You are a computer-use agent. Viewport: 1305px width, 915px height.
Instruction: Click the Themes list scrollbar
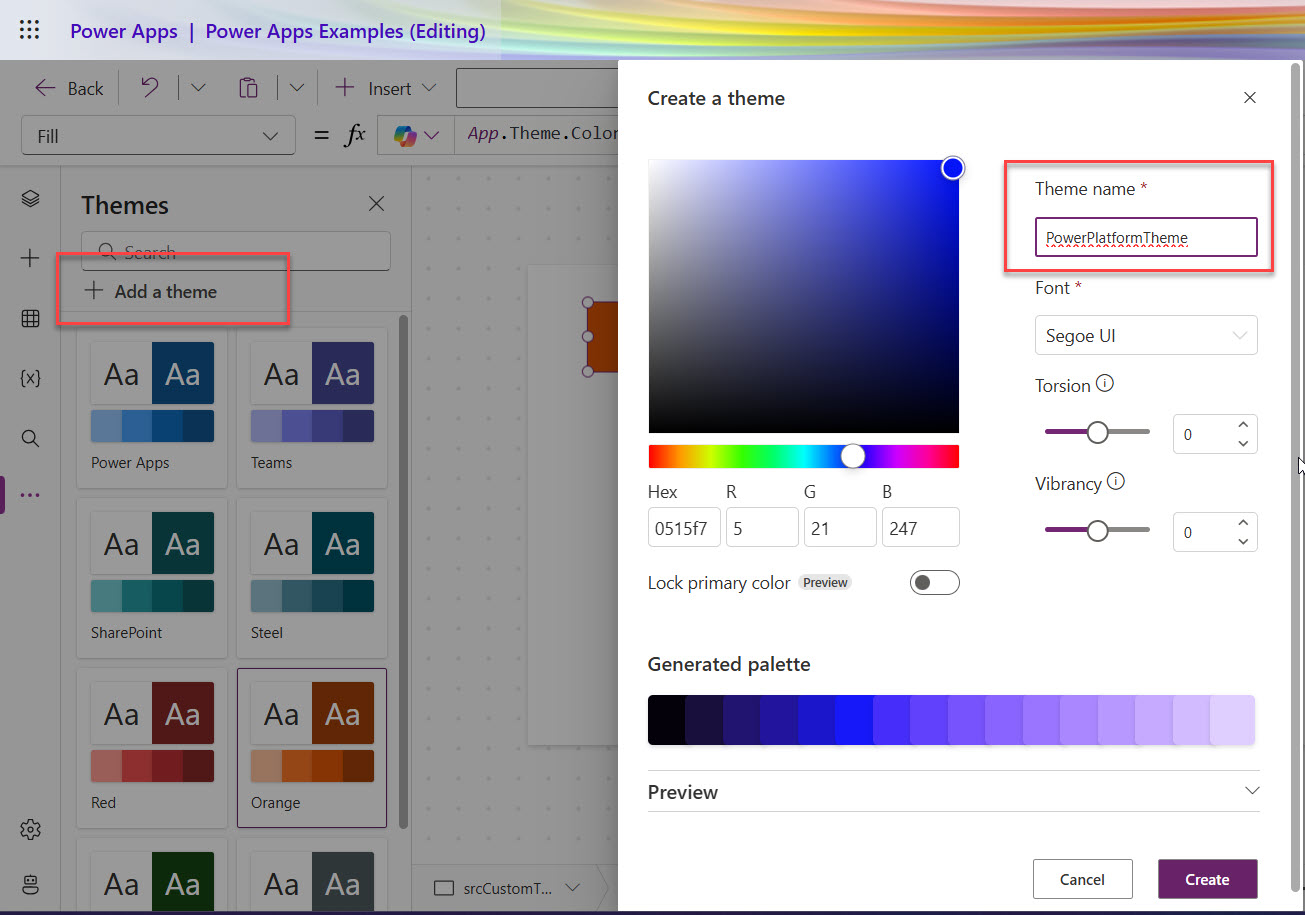[403, 570]
